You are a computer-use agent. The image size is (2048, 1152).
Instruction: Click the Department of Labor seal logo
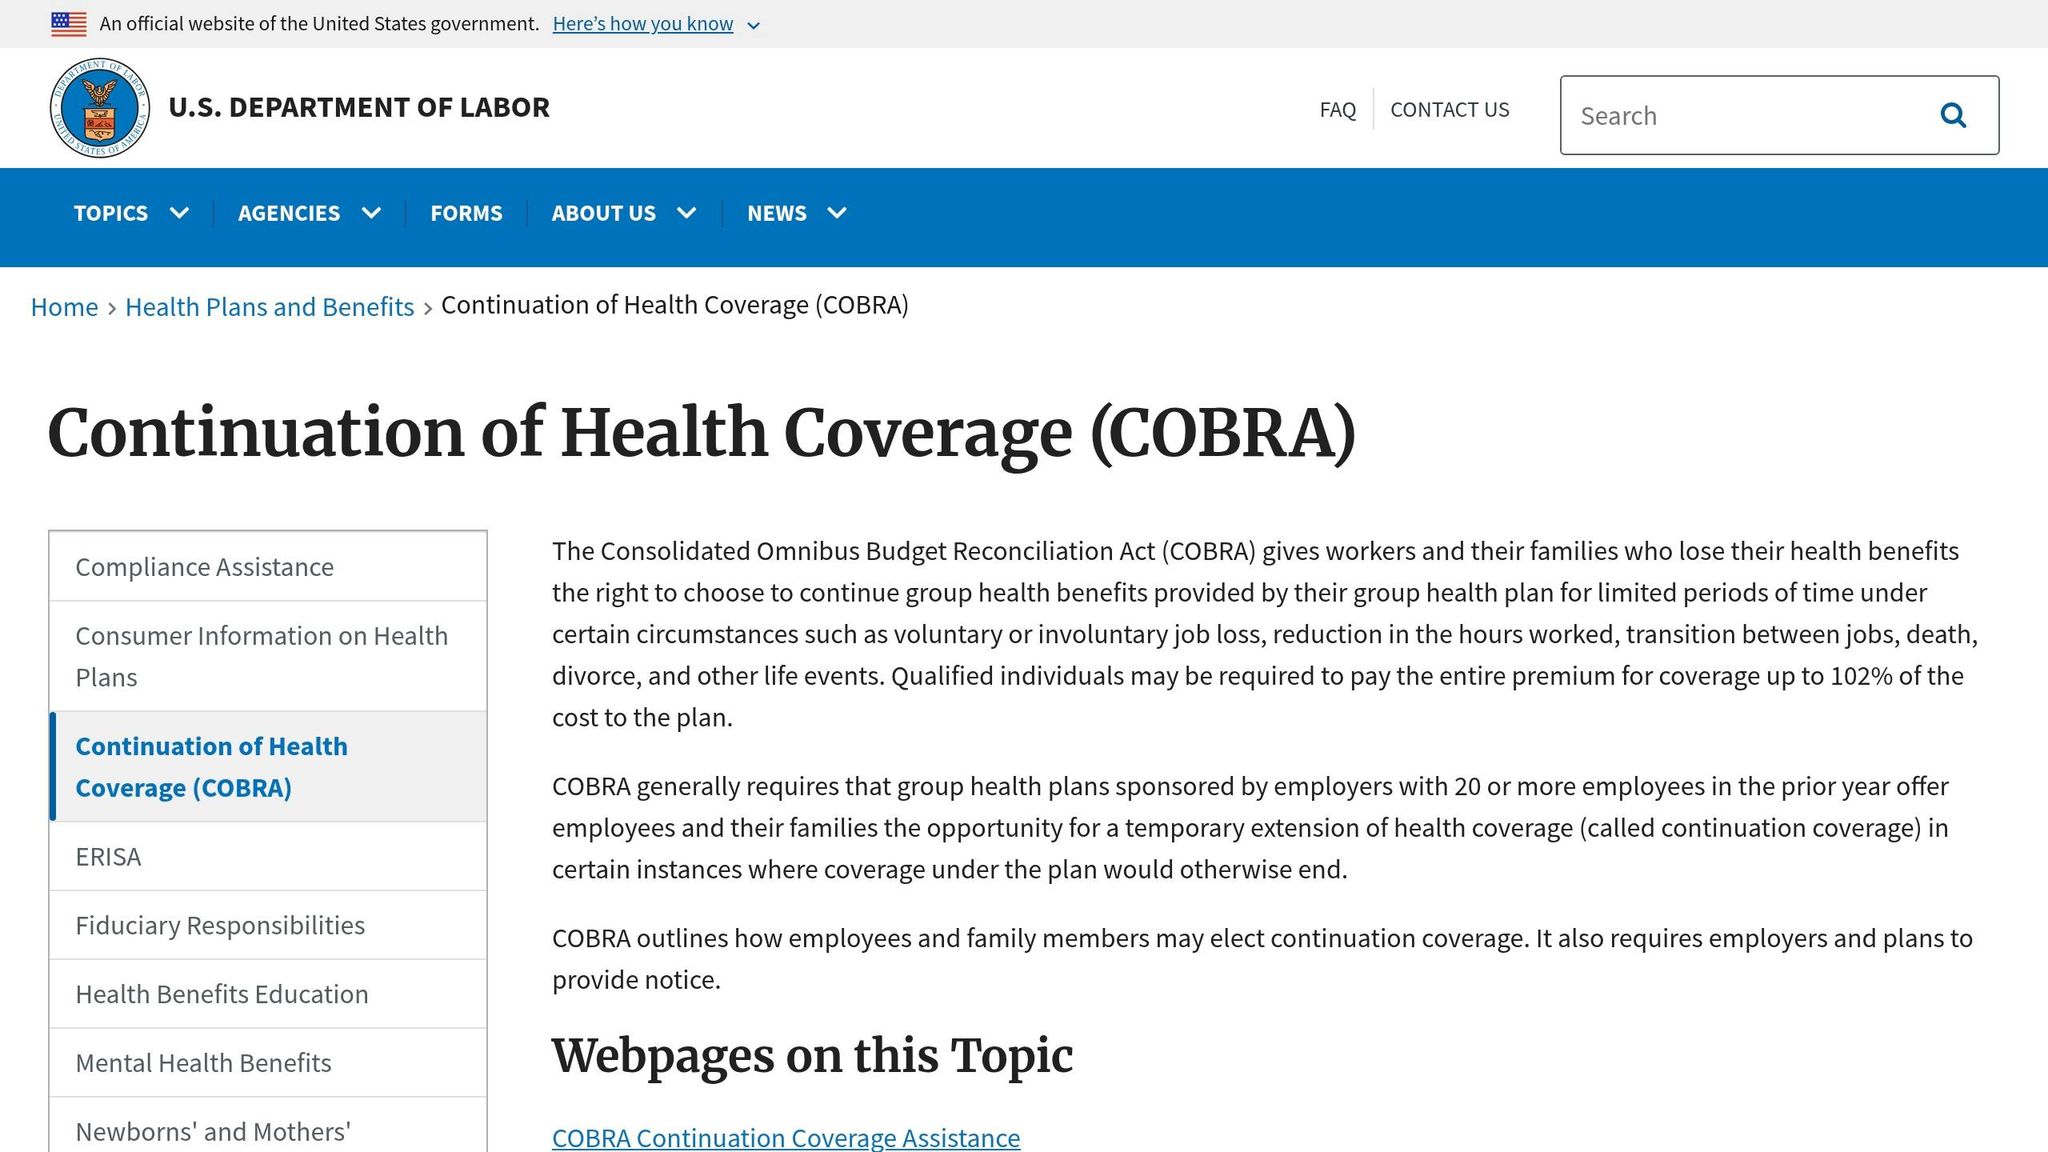pyautogui.click(x=100, y=108)
